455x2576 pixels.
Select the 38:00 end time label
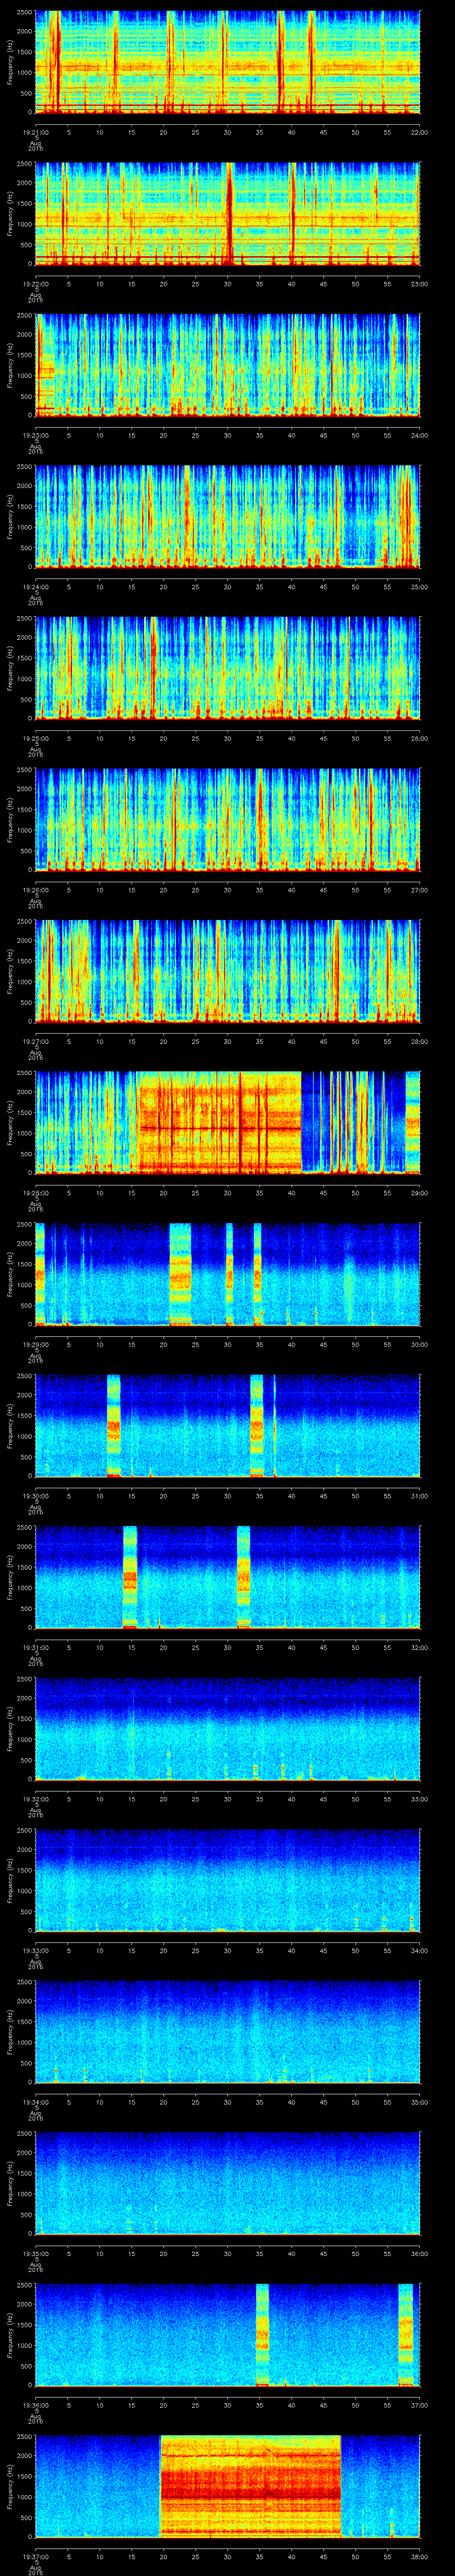pos(419,2557)
